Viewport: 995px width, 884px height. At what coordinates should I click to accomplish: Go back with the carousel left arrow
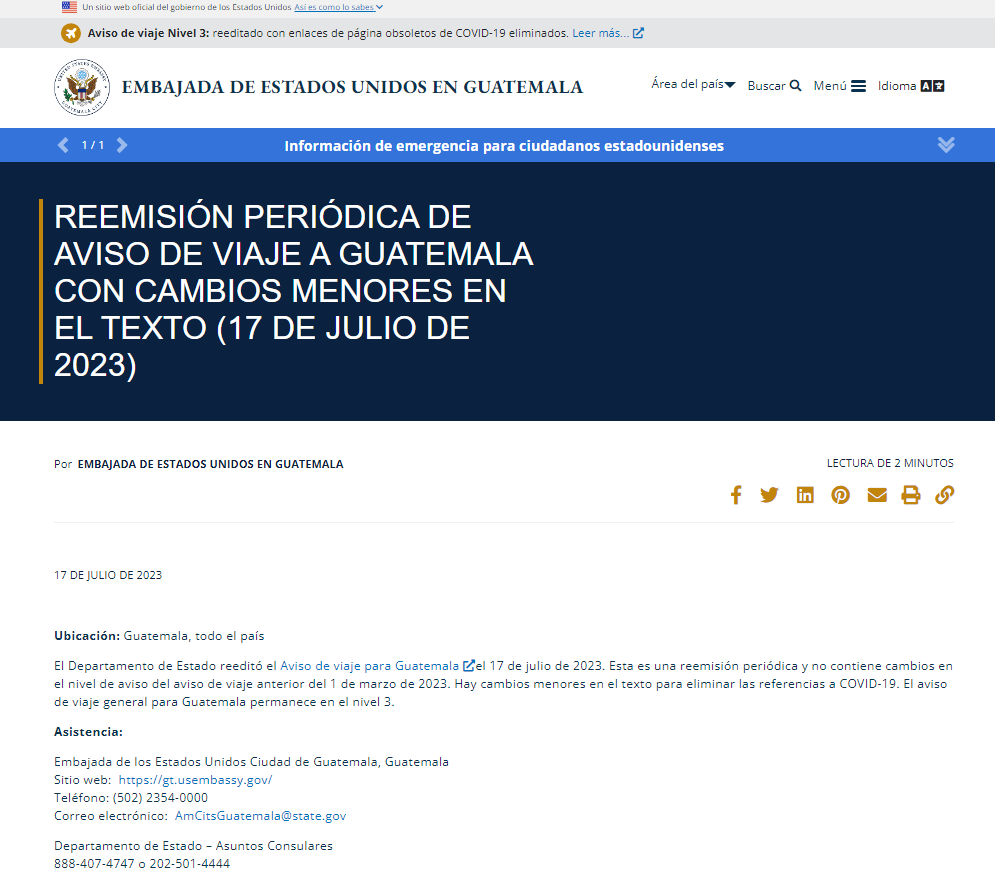(x=63, y=144)
